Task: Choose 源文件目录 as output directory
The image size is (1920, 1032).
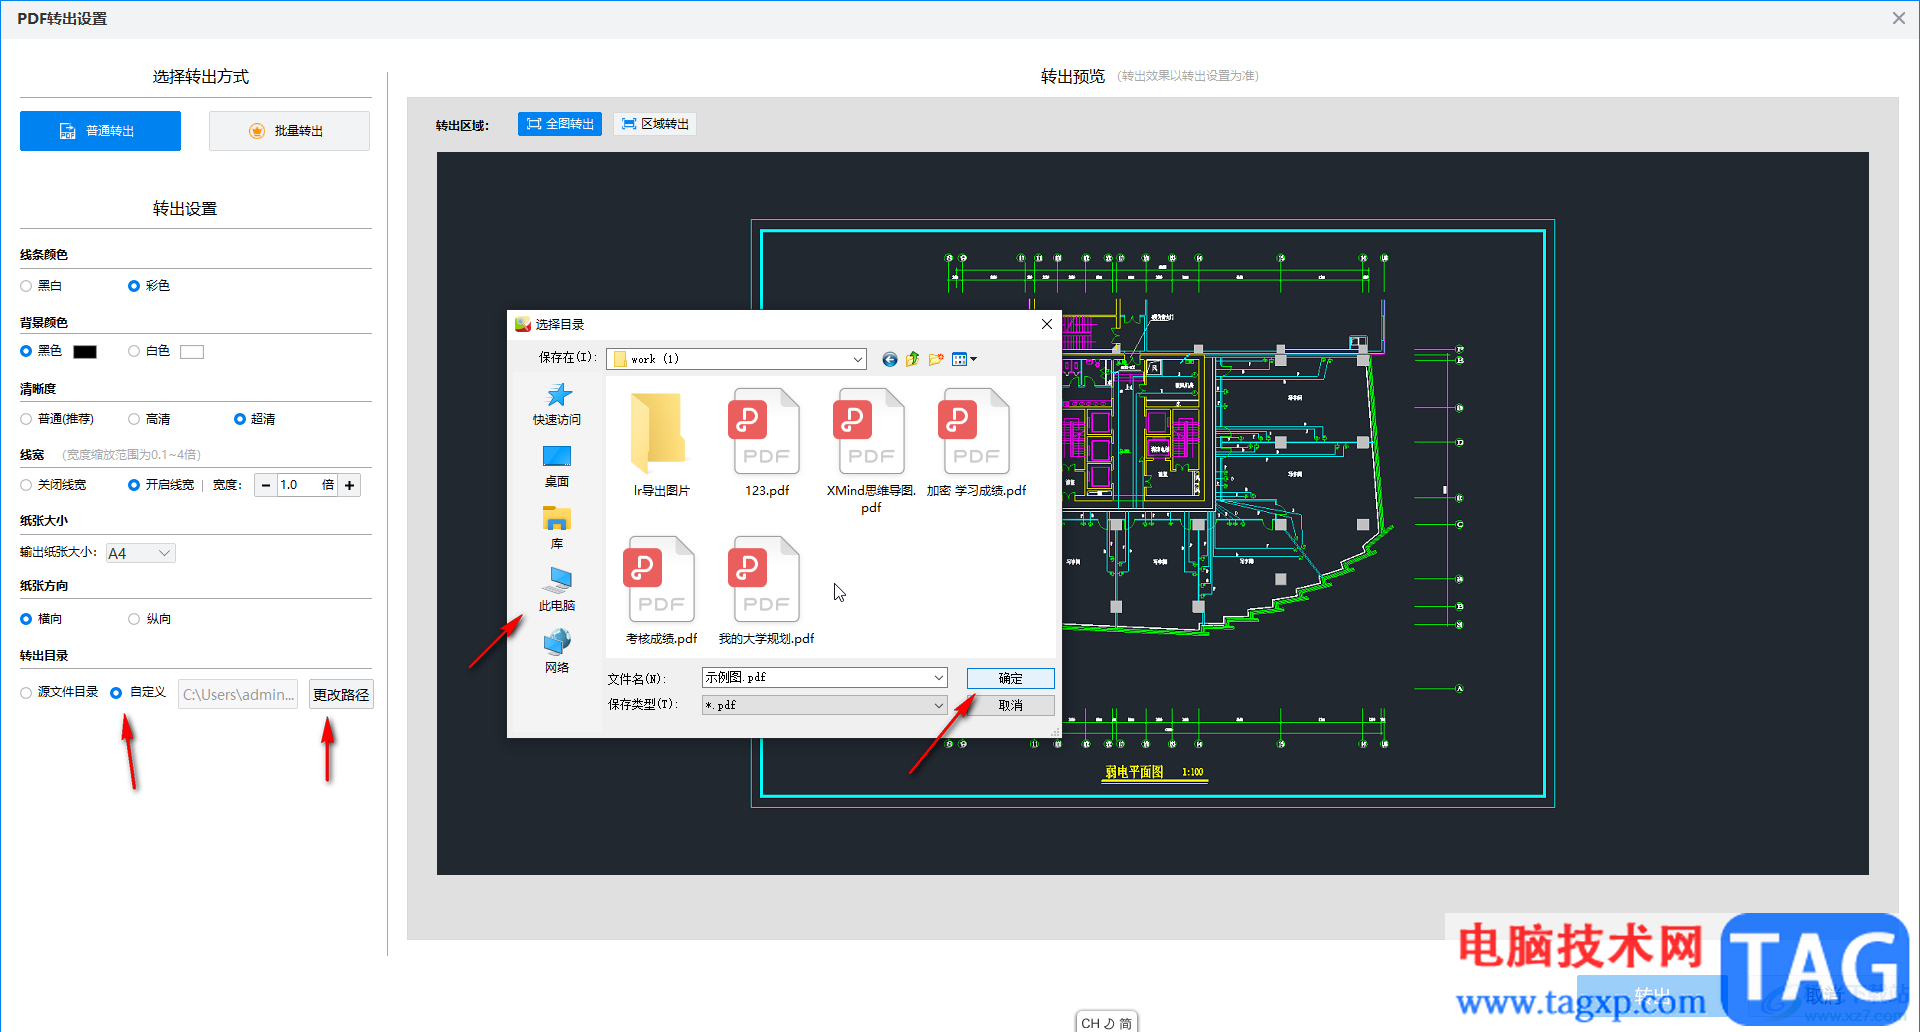Action: [59, 692]
